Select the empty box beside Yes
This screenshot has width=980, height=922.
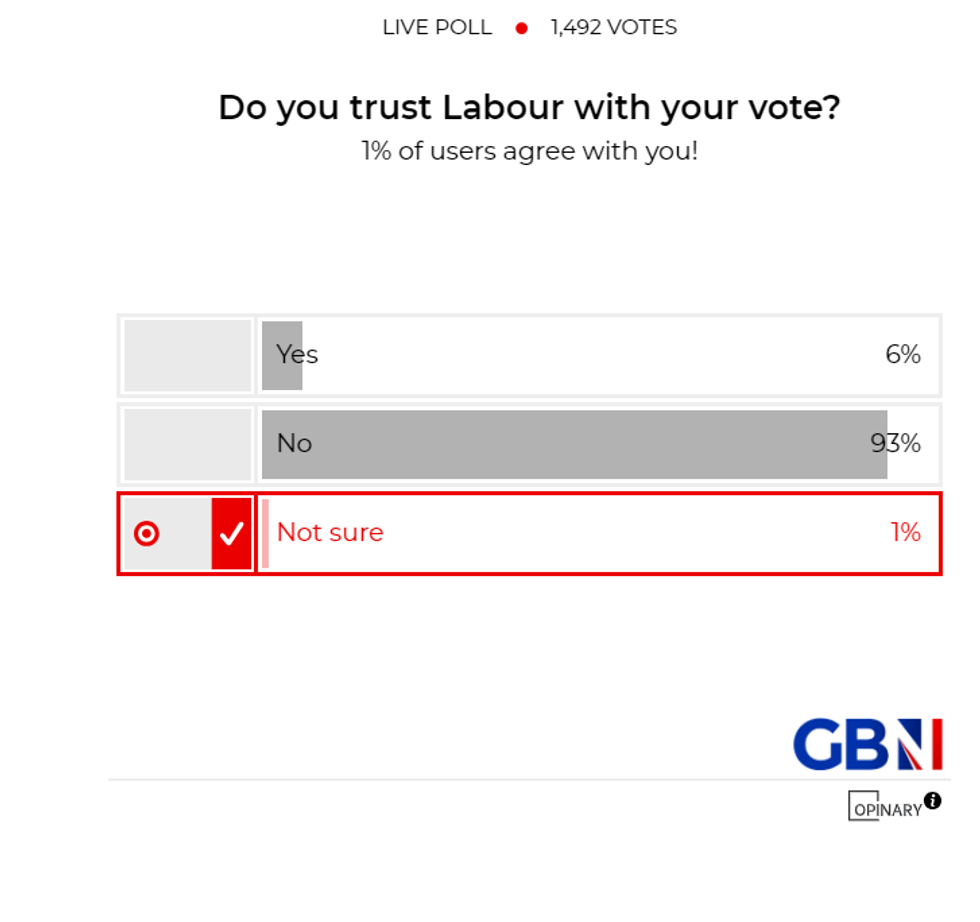[188, 355]
